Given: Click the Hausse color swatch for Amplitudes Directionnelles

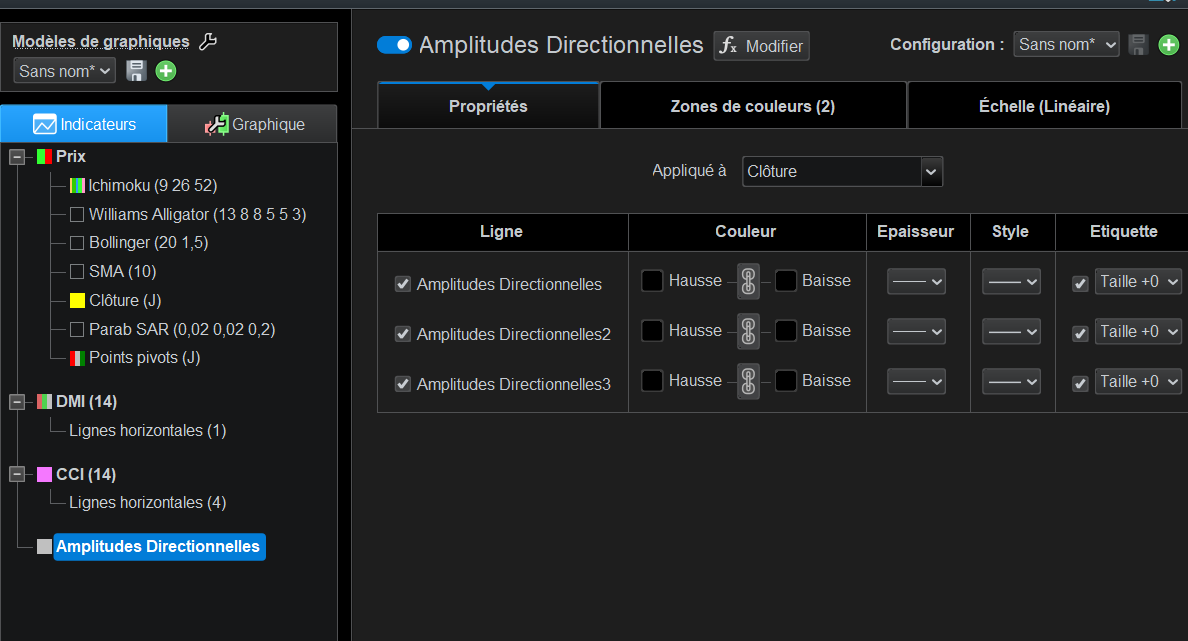Looking at the screenshot, I should tap(652, 281).
